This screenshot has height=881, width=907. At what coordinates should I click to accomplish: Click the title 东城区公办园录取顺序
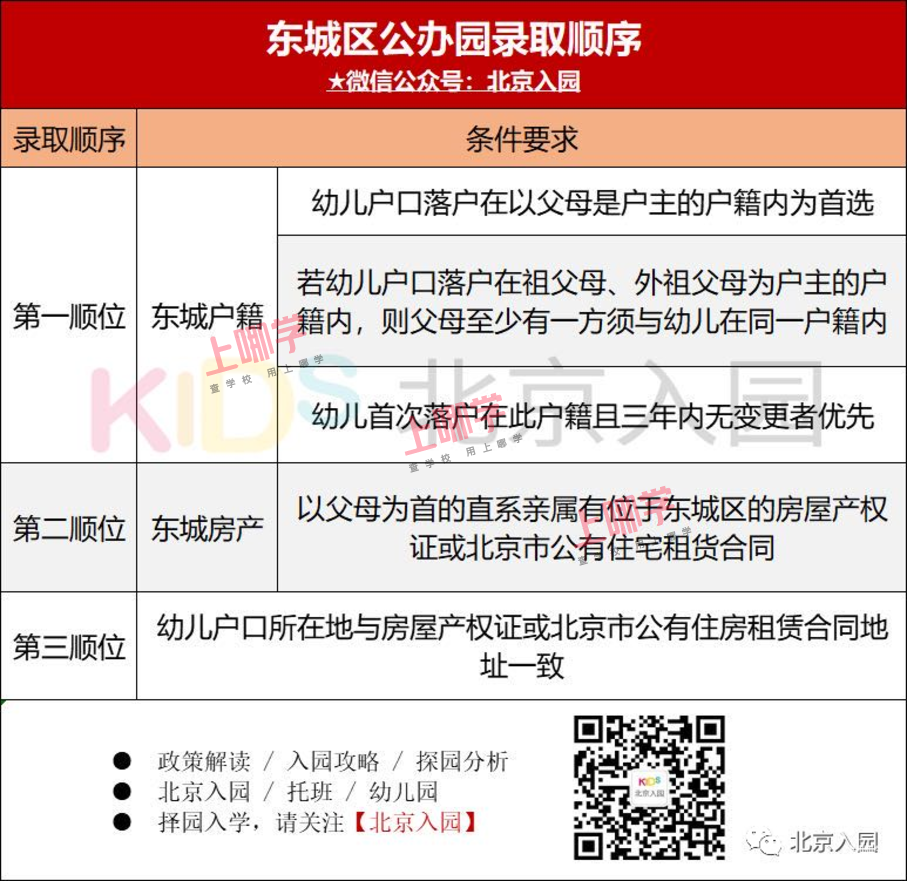(x=453, y=40)
